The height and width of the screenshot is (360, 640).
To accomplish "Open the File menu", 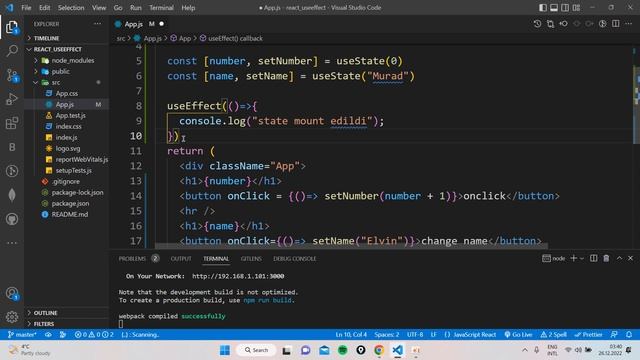I will 26,8.
